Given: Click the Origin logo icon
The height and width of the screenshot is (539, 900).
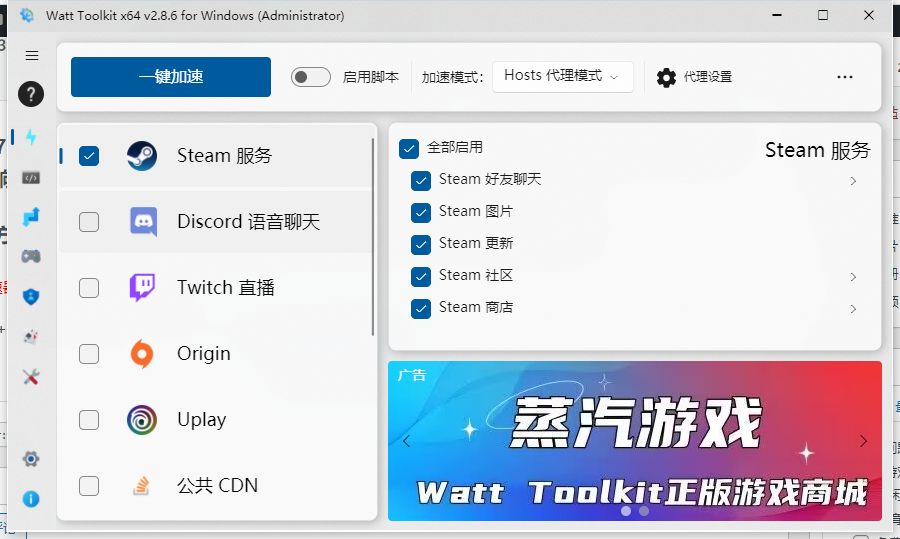Looking at the screenshot, I should [x=142, y=354].
